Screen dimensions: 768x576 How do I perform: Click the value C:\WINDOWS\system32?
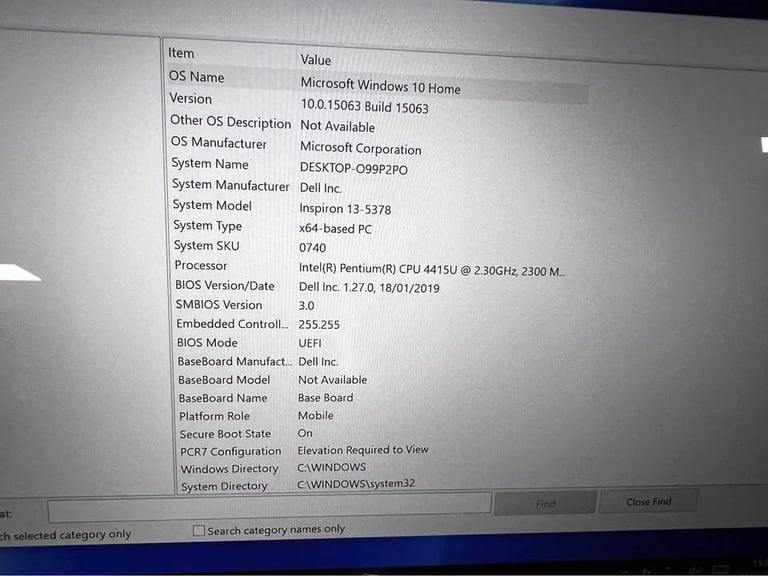356,484
